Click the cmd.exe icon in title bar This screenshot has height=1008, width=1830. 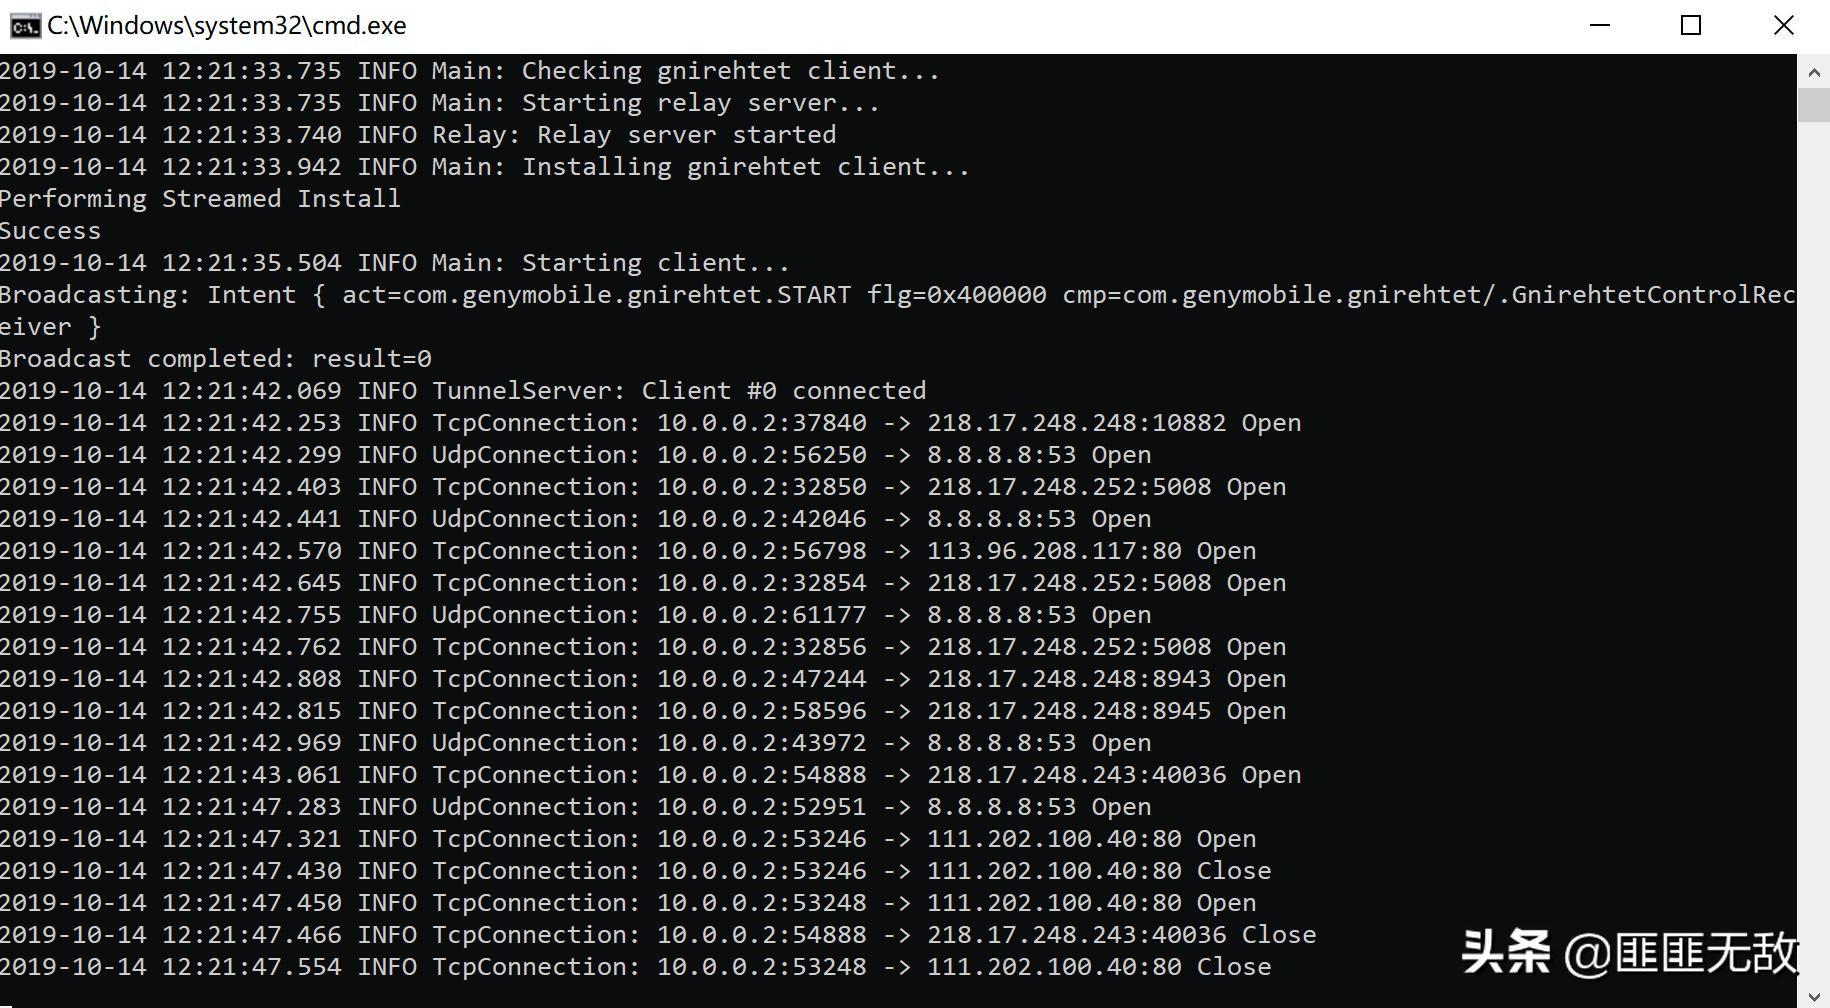[24, 26]
